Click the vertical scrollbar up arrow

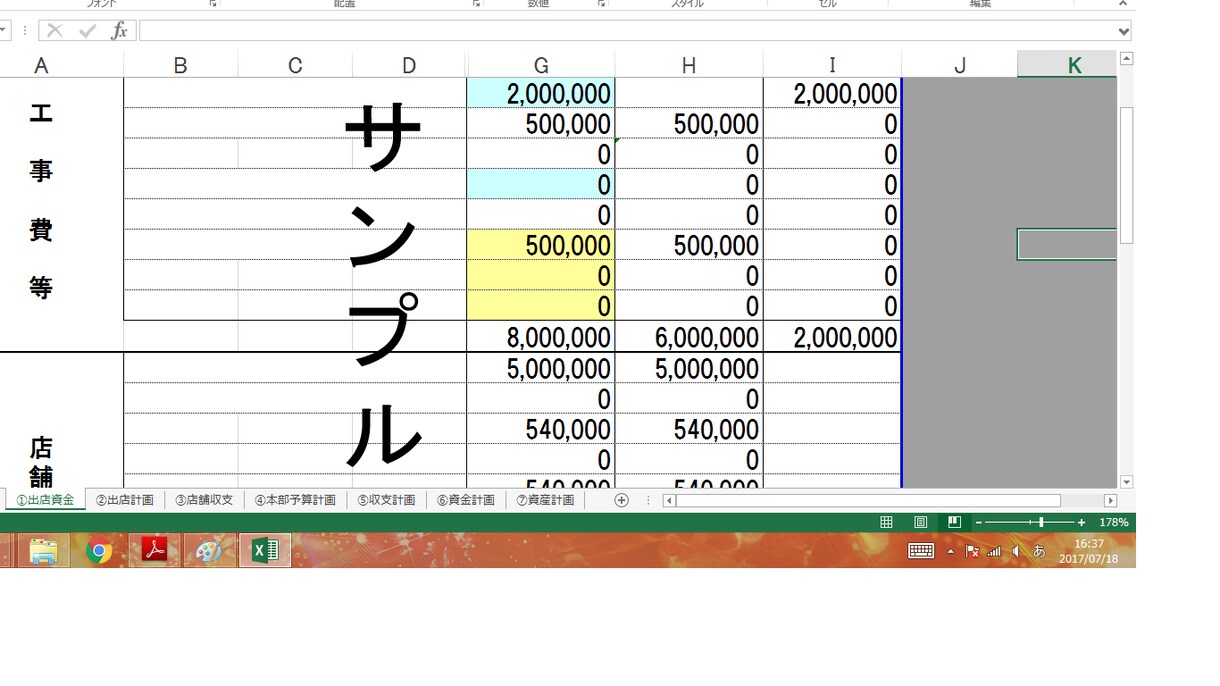pyautogui.click(x=1127, y=59)
